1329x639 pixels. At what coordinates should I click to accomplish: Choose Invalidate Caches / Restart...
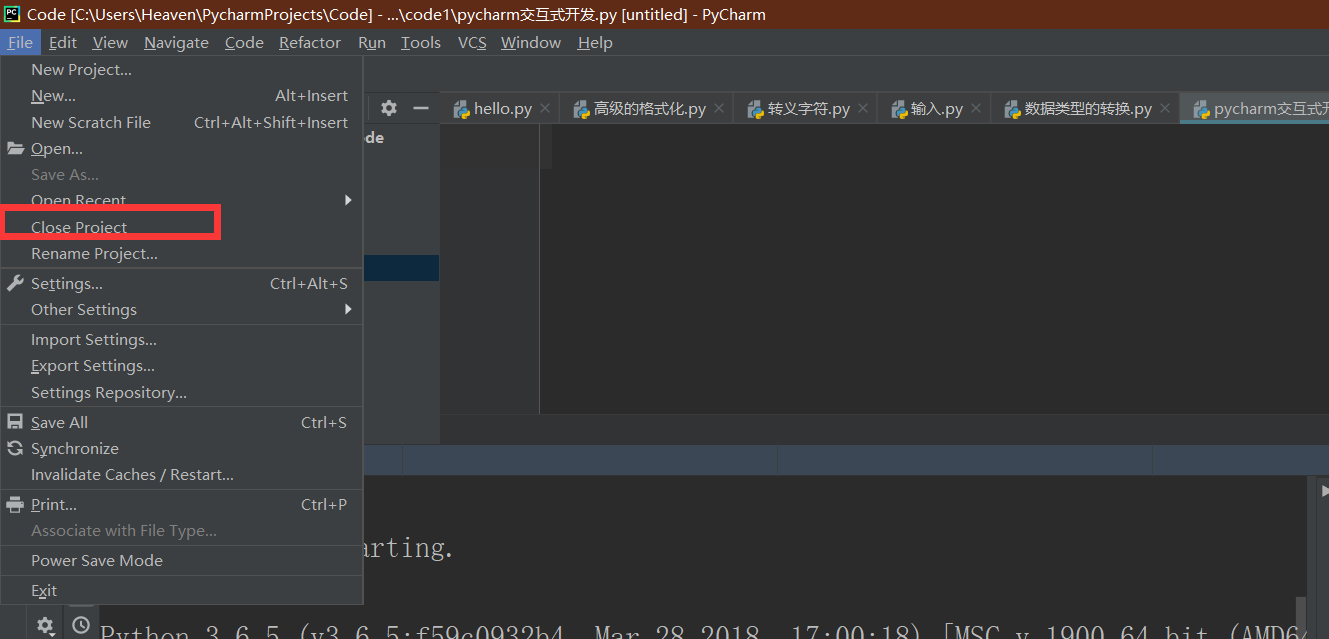pos(181,475)
